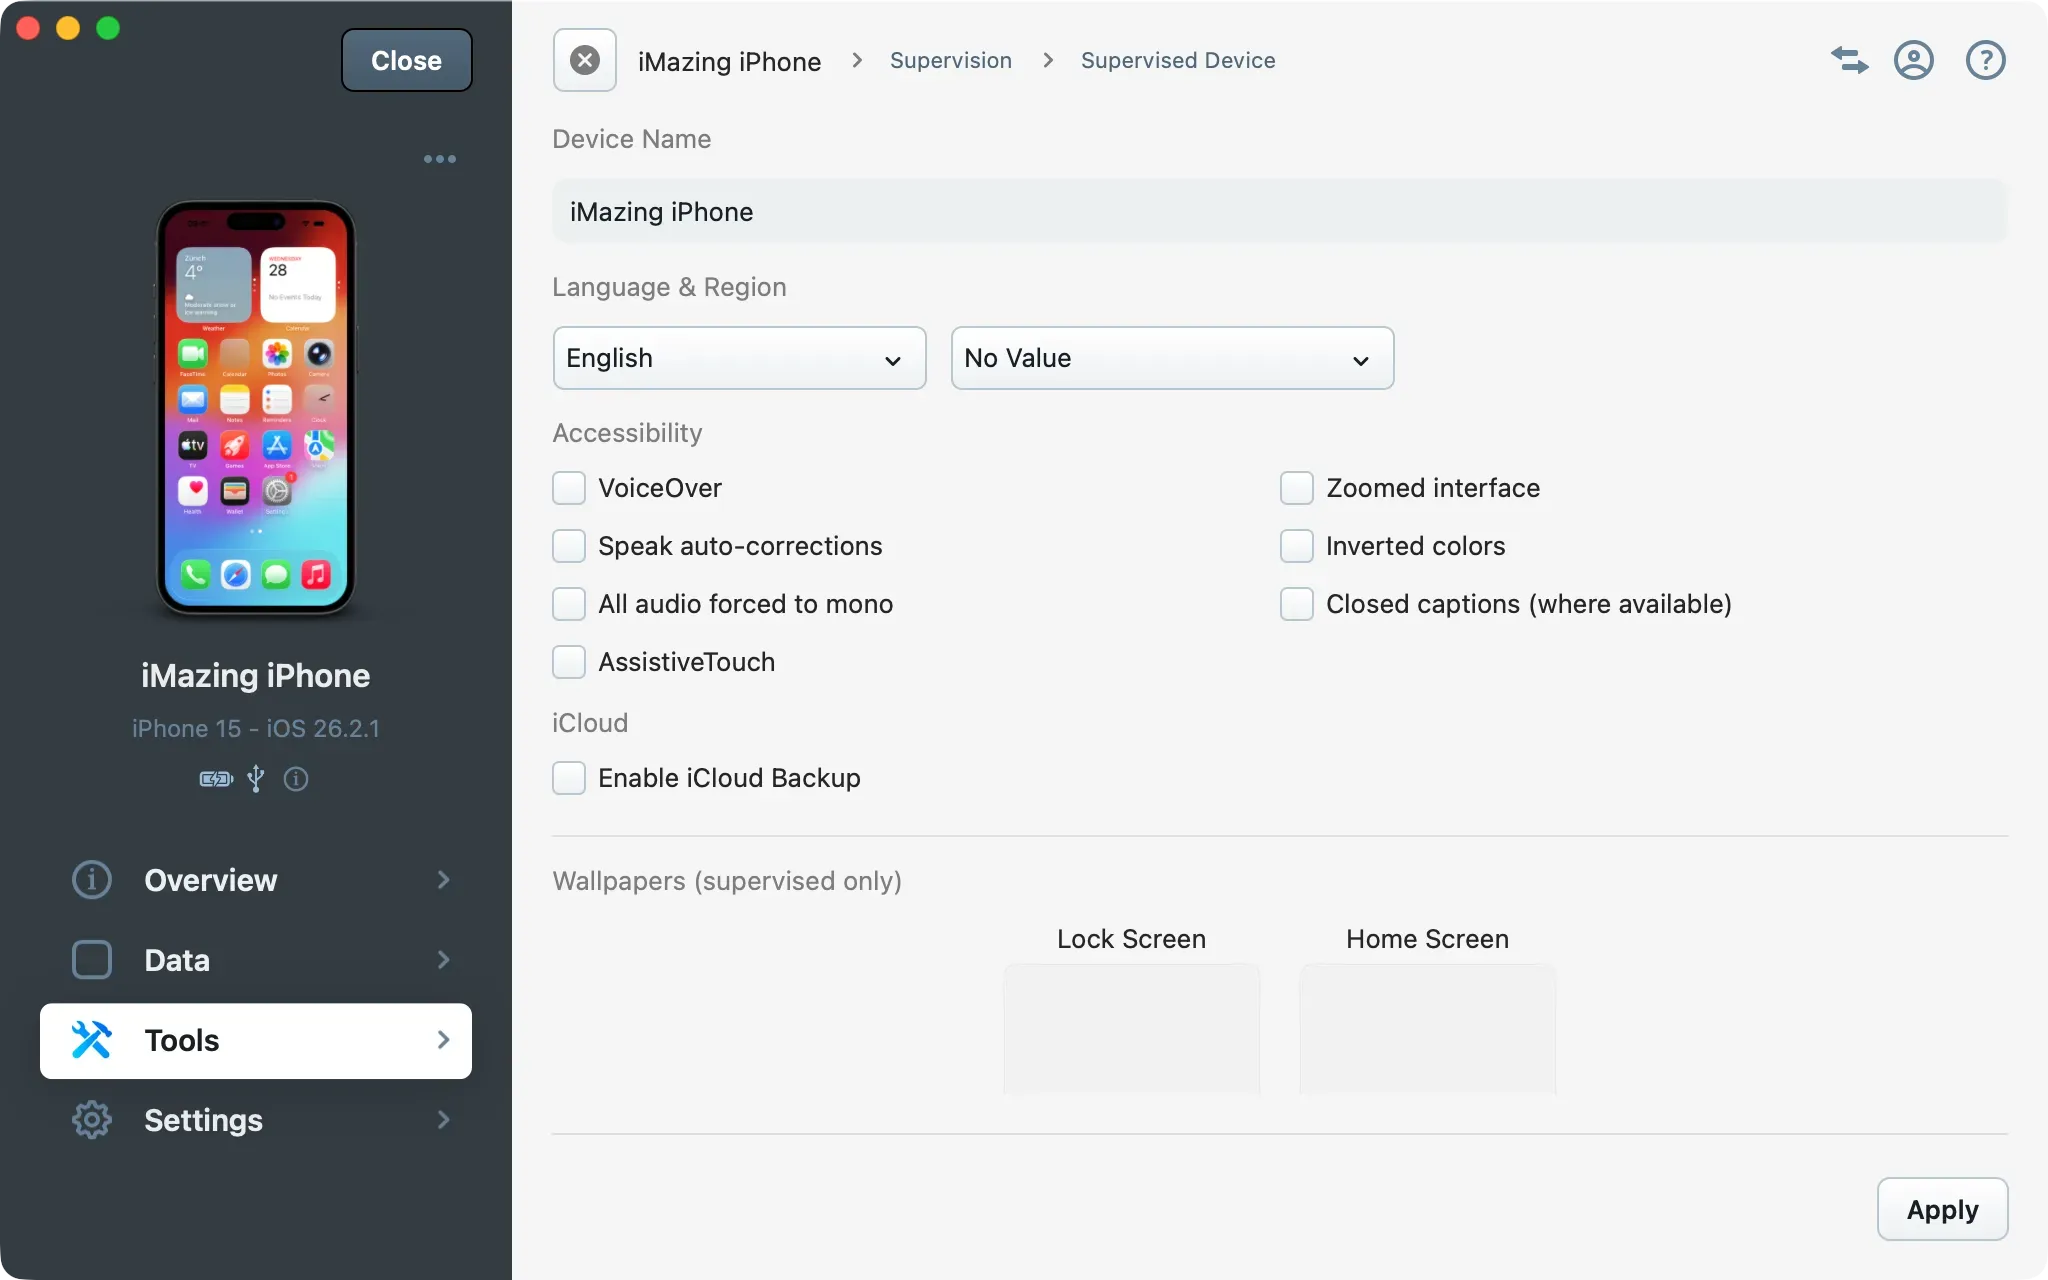Toggle the Zoomed interface option
Screen dimensions: 2048x1280
pyautogui.click(x=1296, y=488)
